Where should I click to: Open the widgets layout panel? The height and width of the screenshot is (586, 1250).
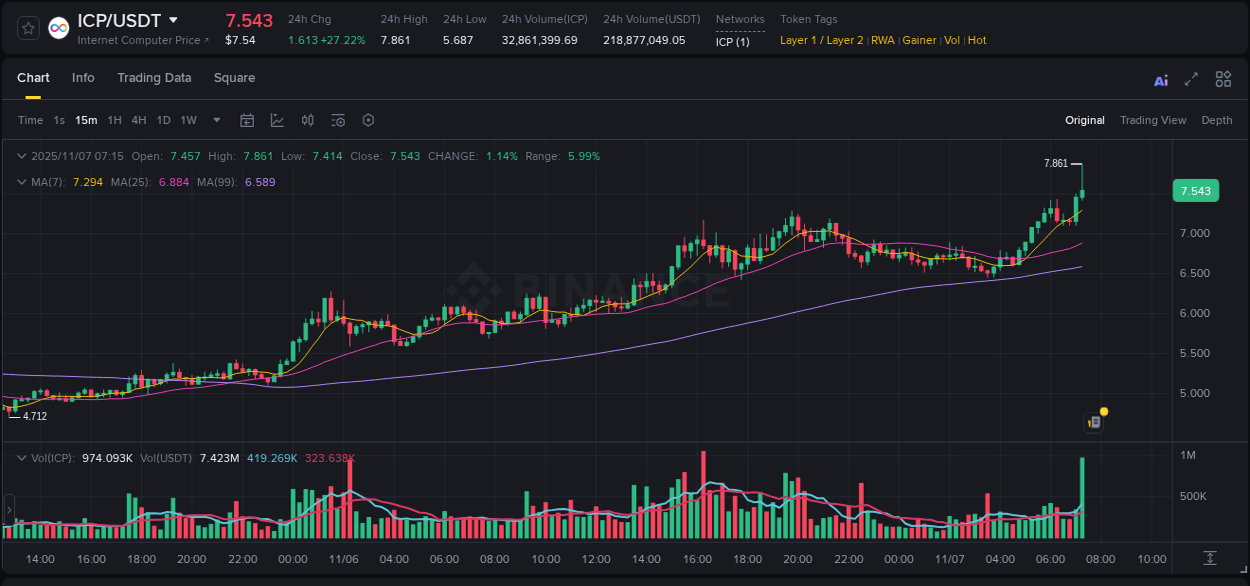tap(1223, 78)
